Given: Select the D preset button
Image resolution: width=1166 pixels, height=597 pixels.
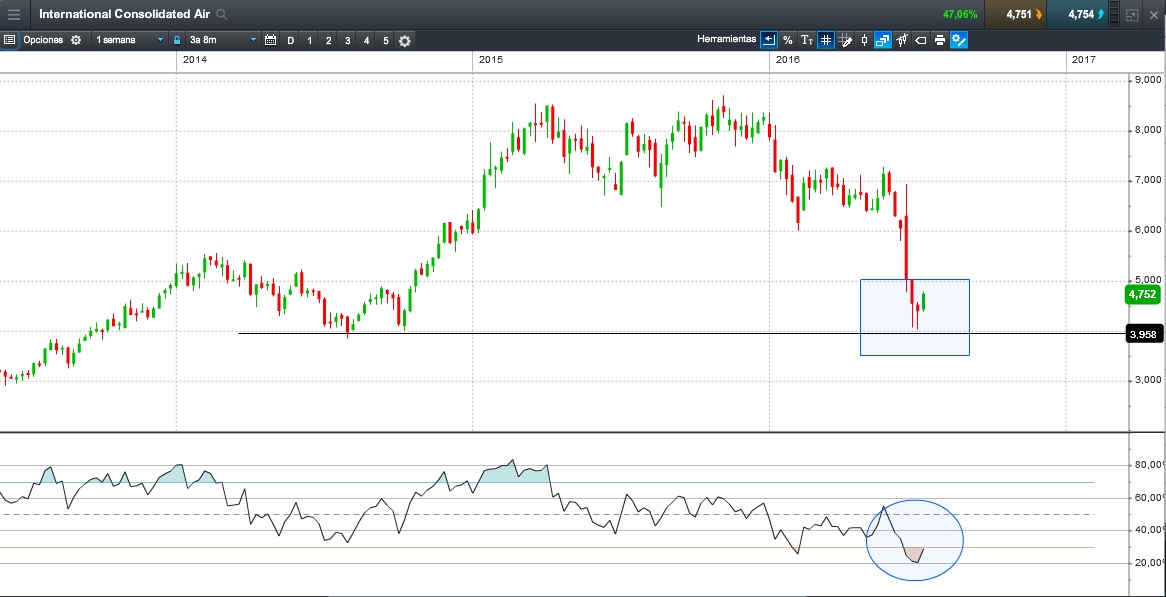Looking at the screenshot, I should [x=291, y=40].
